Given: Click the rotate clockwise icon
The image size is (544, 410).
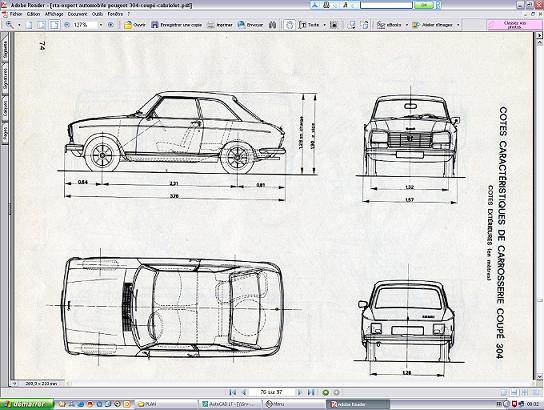Looking at the screenshot, I should [352, 25].
